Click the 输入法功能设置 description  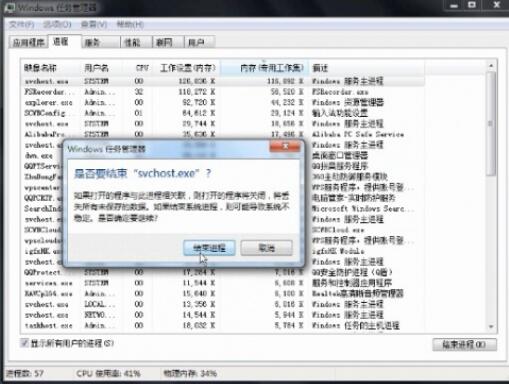coord(340,113)
